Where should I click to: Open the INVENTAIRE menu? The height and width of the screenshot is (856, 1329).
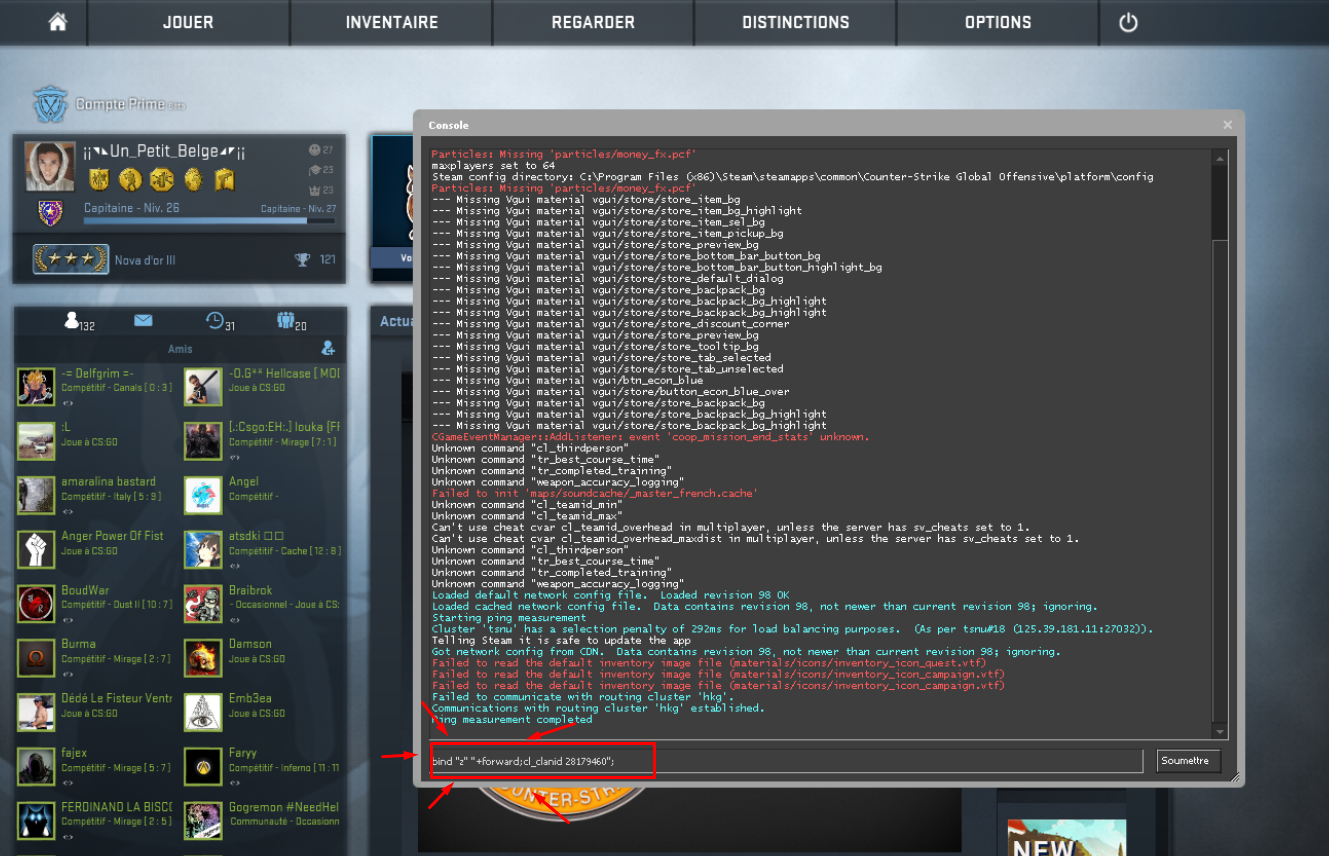(392, 22)
